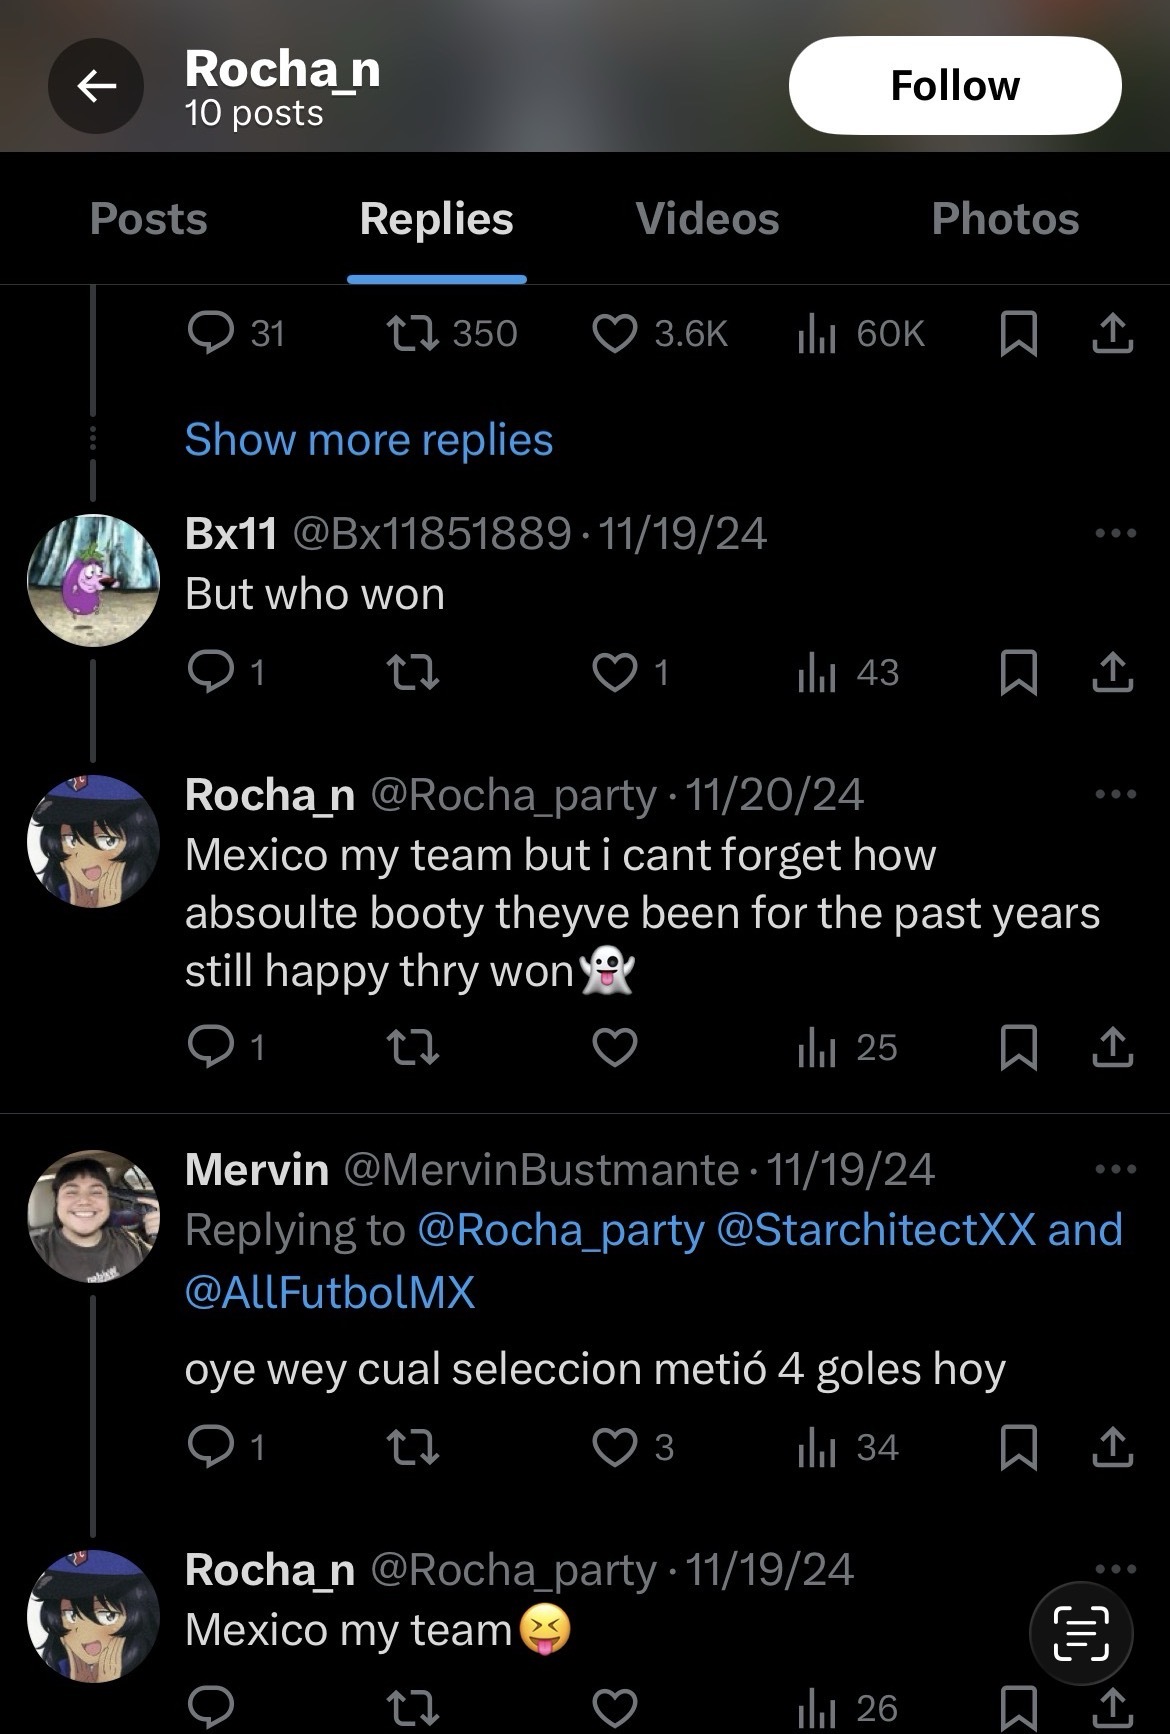Bookmark Bx11's "But who won" post
The height and width of the screenshot is (1734, 1170).
1018,672
